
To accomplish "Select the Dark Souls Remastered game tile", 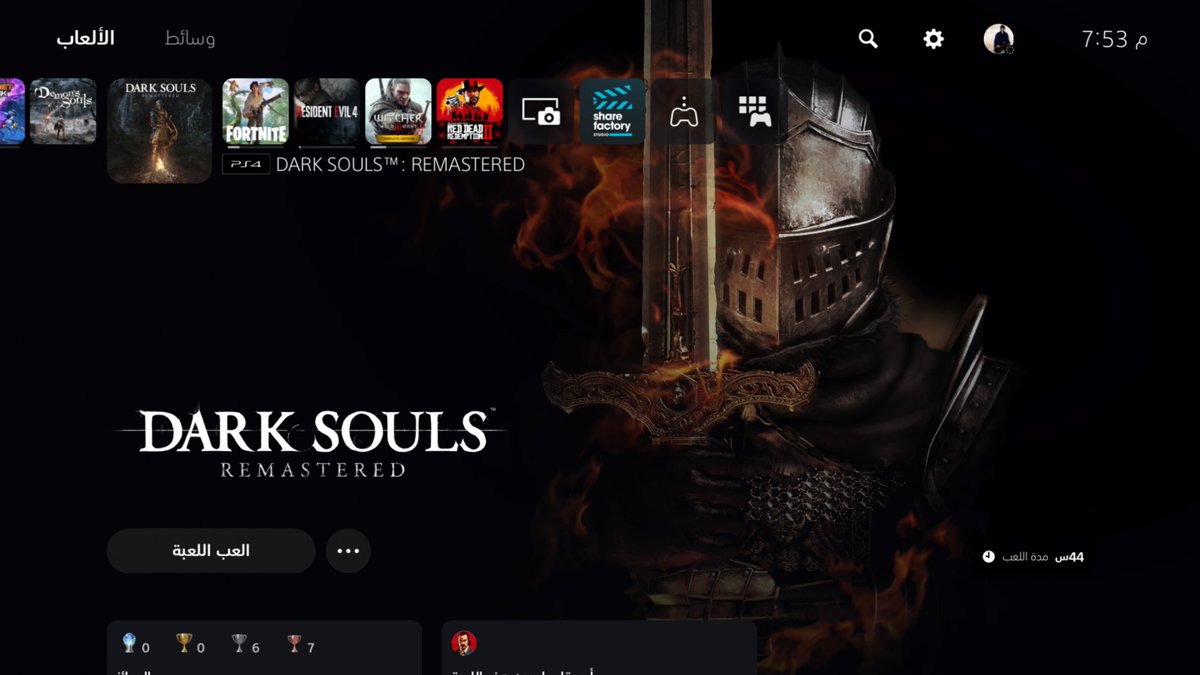I will (159, 131).
